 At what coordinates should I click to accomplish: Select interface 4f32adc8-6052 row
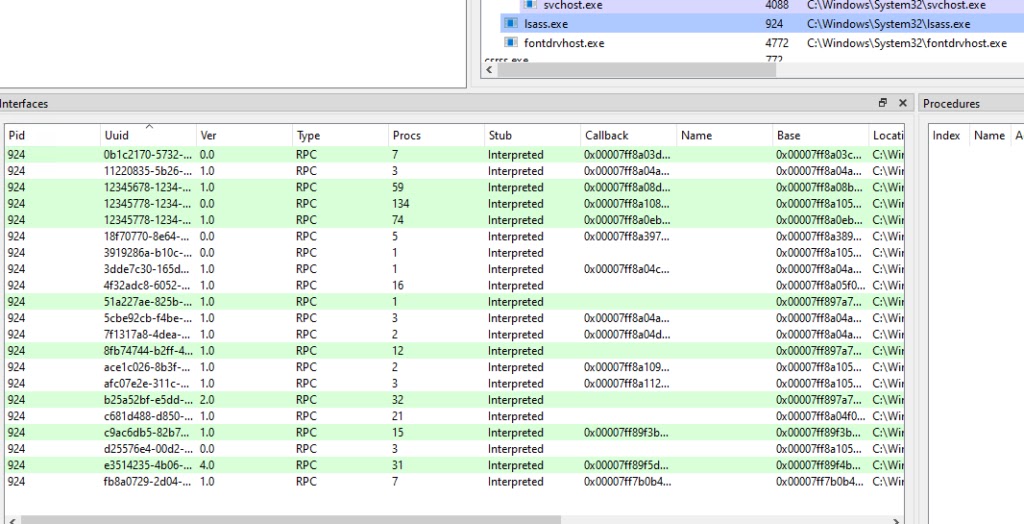coord(455,286)
